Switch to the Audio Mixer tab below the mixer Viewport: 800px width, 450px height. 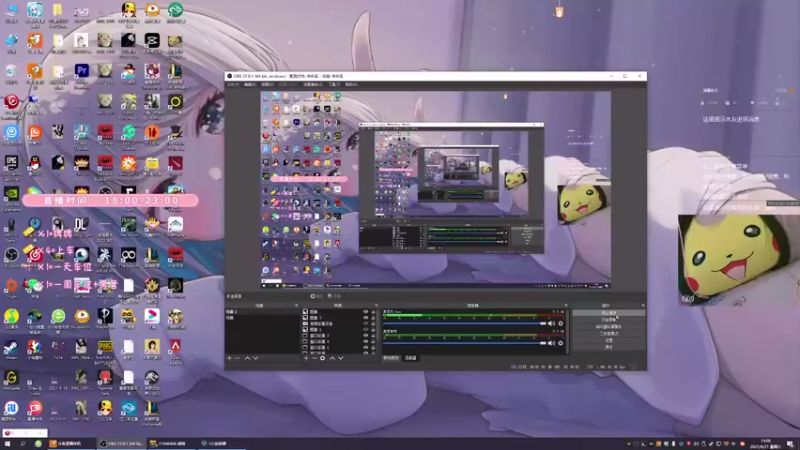411,358
